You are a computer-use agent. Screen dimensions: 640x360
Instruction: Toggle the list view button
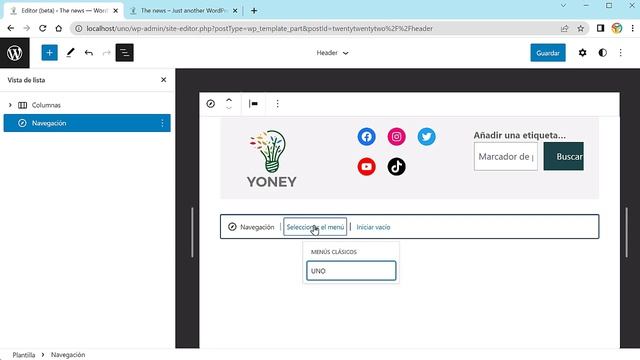pos(124,53)
